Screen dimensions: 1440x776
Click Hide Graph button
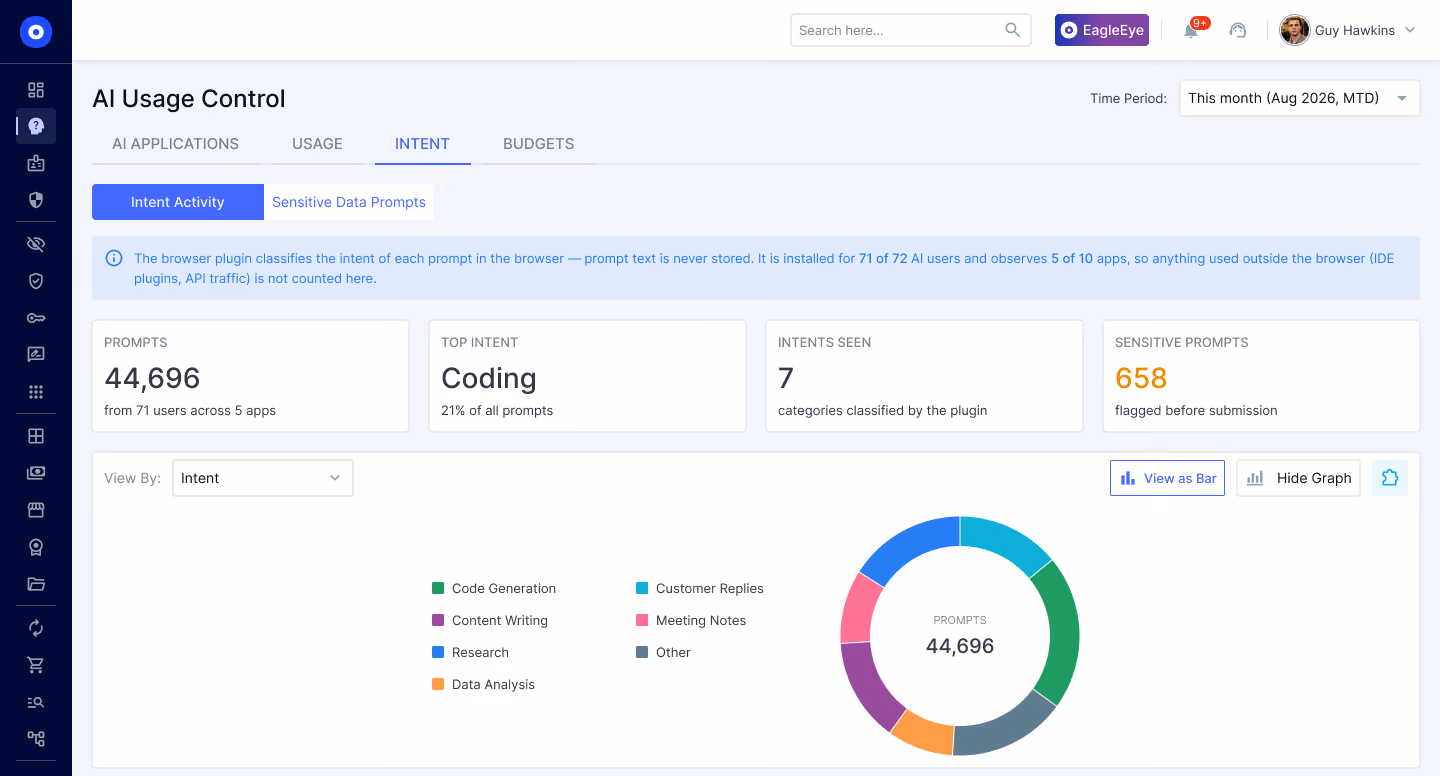pos(1298,478)
